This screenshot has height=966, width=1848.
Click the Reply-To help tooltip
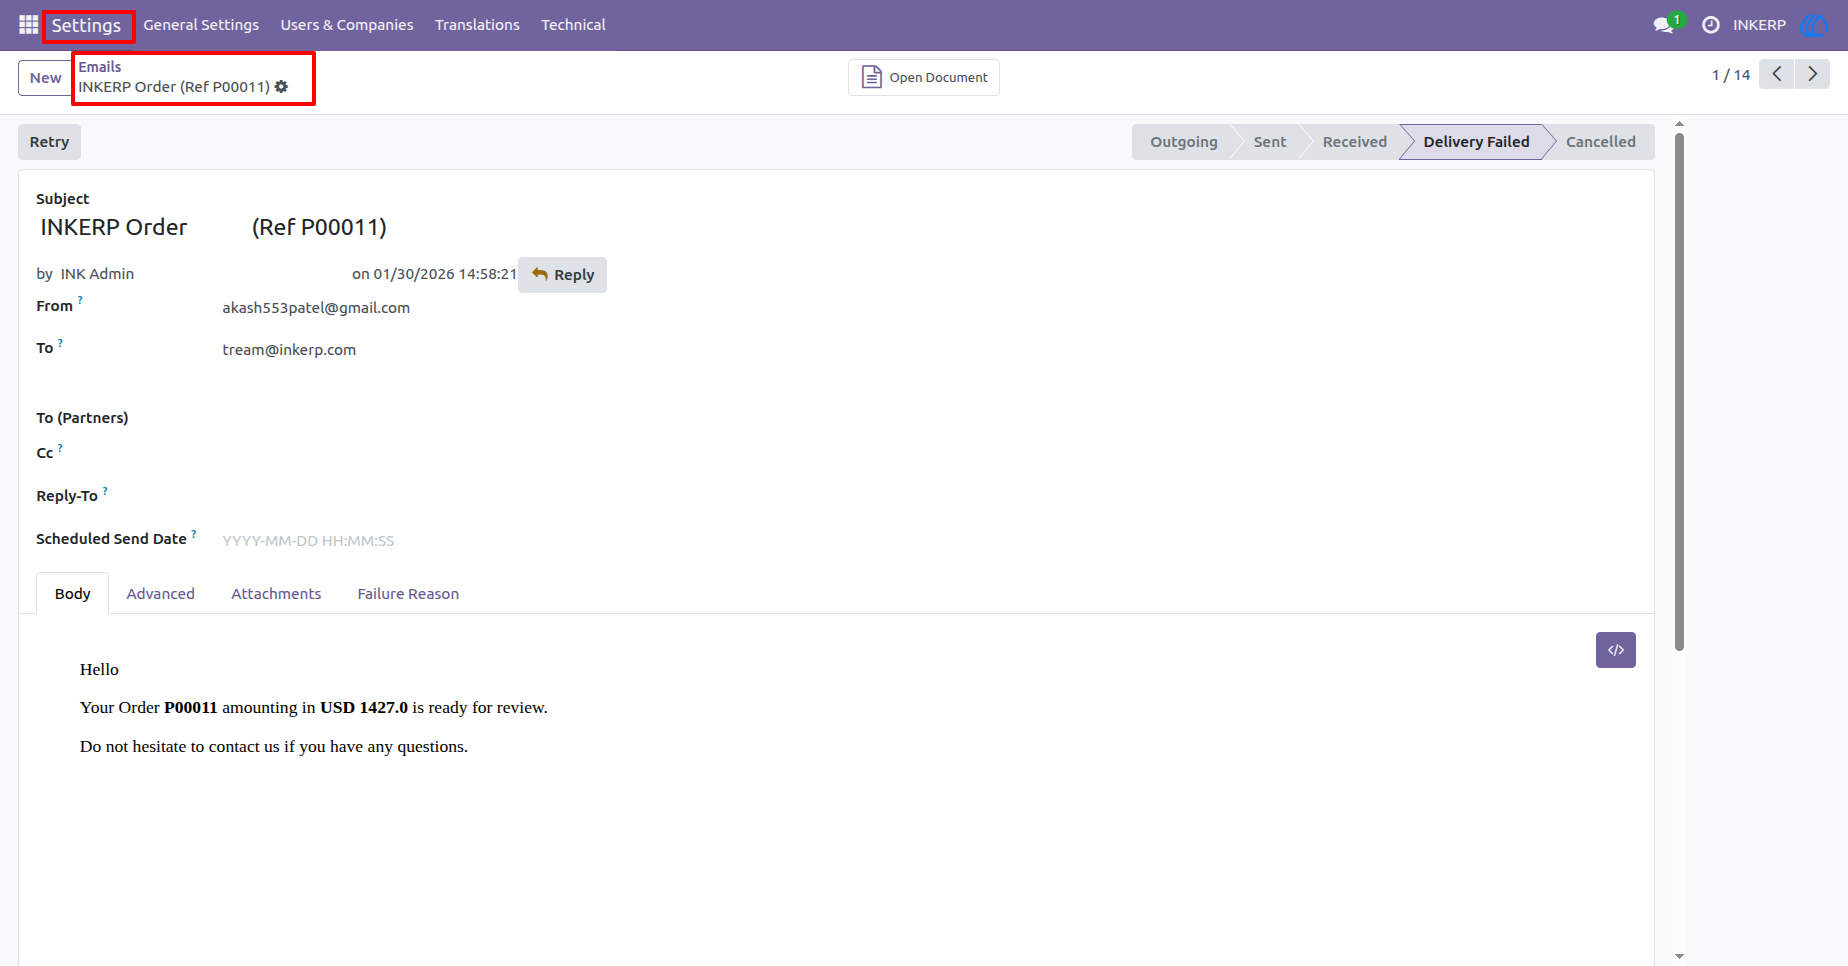pos(105,491)
